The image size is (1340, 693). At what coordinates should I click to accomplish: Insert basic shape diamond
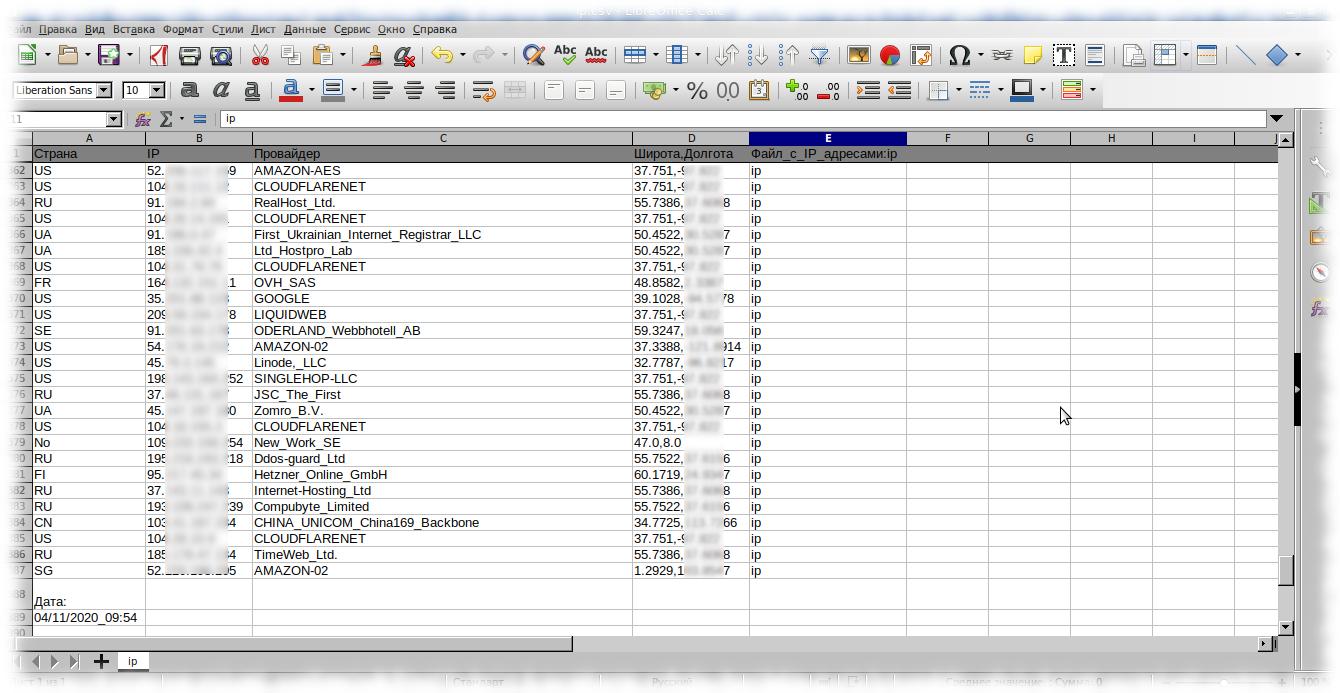(x=1277, y=55)
